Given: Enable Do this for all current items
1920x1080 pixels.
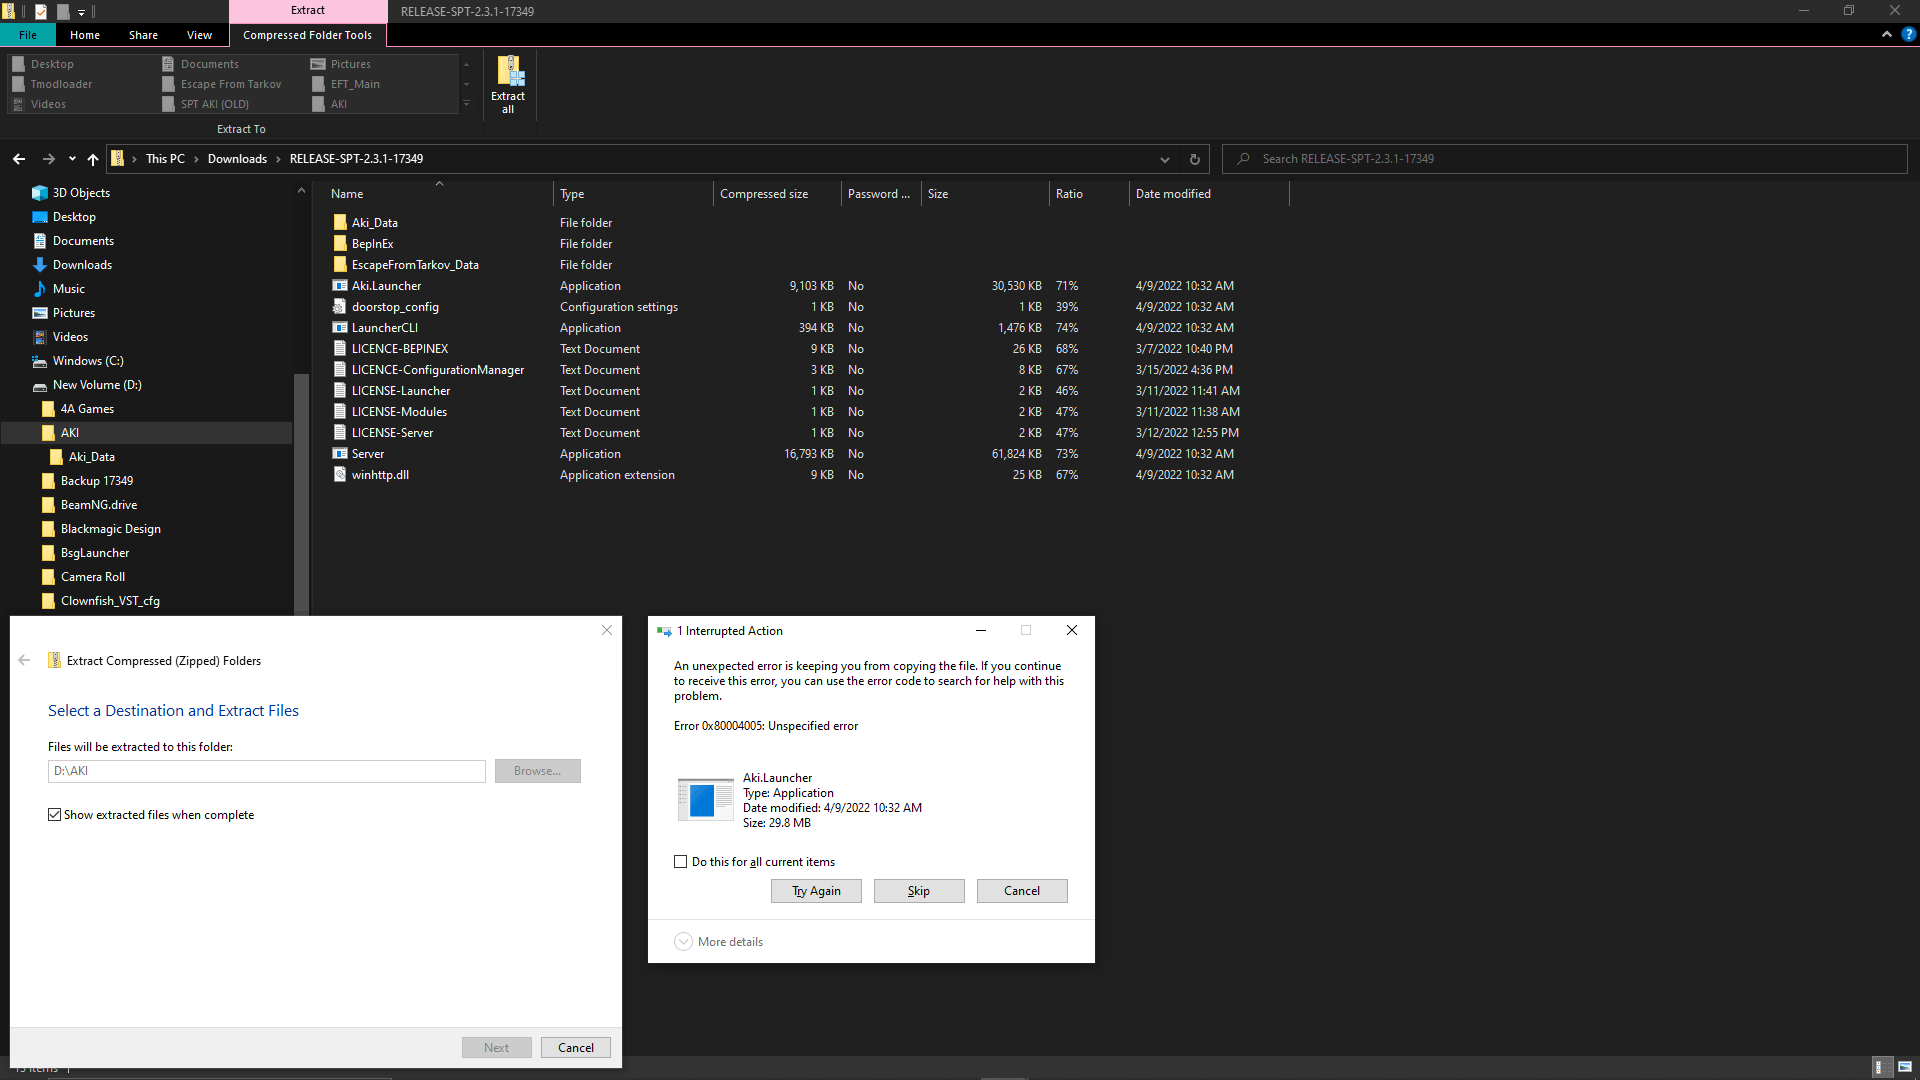Looking at the screenshot, I should (x=681, y=862).
